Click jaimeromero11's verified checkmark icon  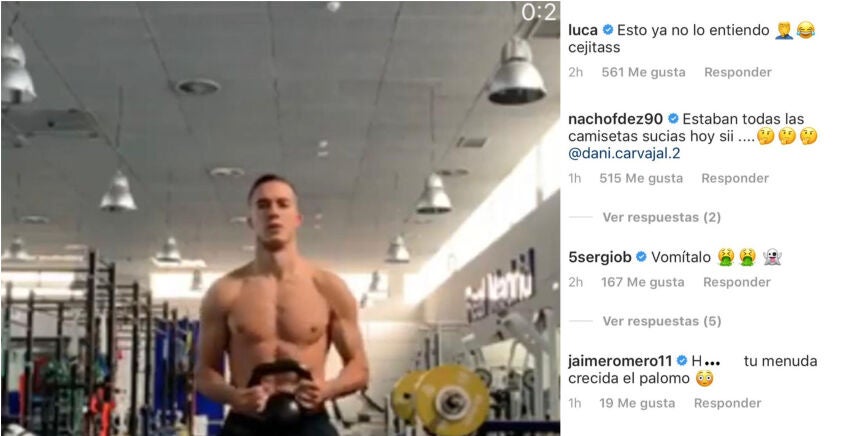682,361
